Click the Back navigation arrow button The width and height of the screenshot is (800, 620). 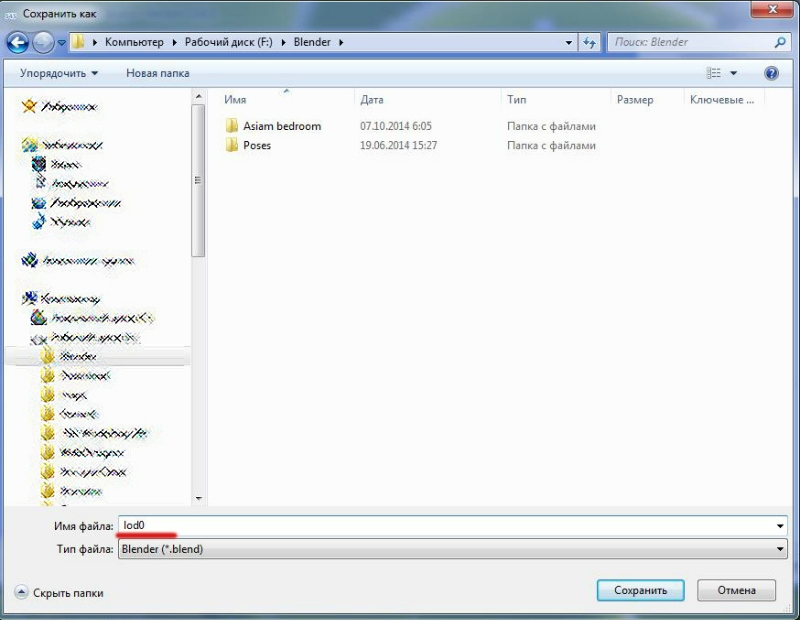[18, 43]
